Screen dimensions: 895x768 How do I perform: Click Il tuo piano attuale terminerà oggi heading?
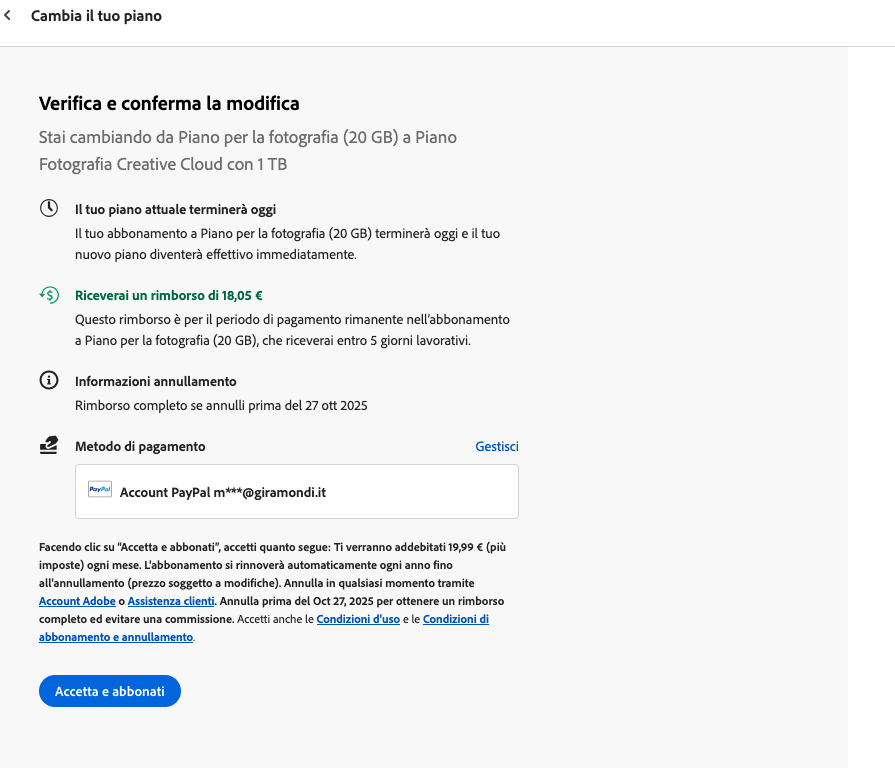click(x=175, y=209)
